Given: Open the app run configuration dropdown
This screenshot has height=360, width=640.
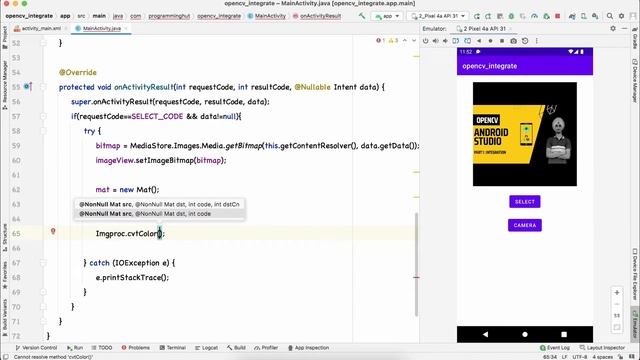Looking at the screenshot, I should [x=387, y=16].
